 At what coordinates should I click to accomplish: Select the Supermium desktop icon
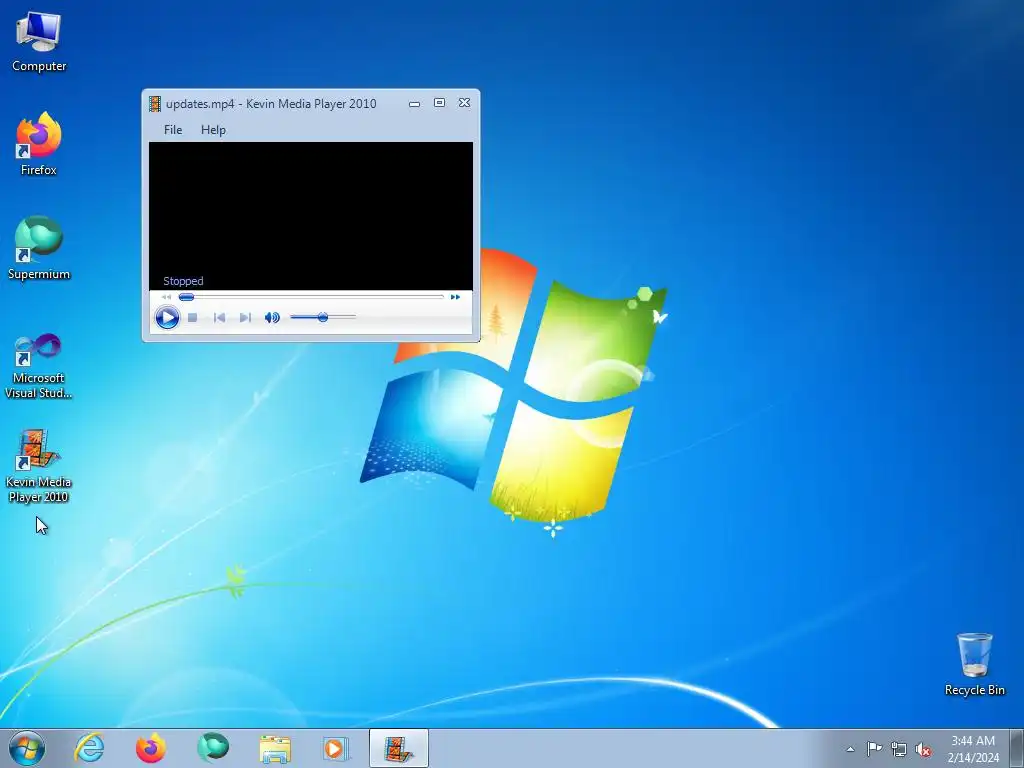[39, 248]
